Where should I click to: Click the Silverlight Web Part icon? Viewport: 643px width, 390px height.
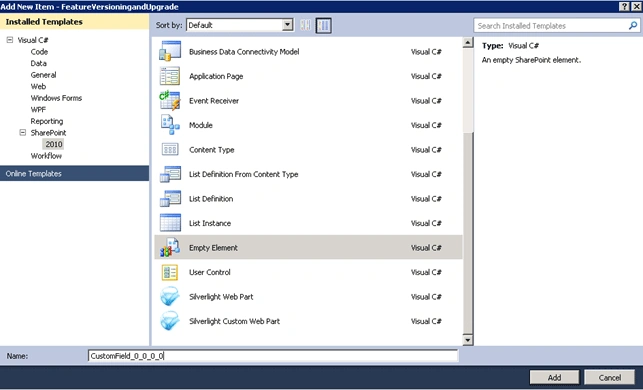[170, 296]
